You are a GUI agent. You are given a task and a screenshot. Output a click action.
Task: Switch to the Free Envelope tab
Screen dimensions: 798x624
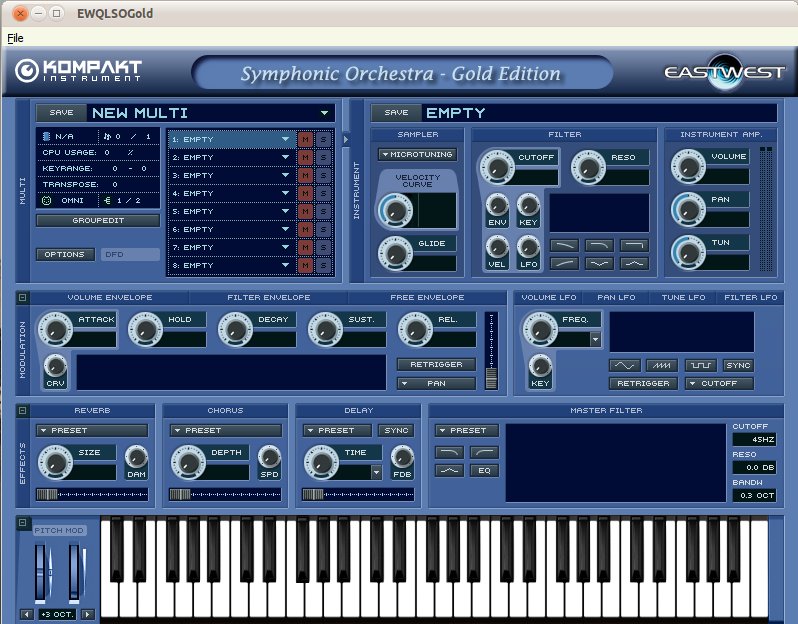(427, 297)
